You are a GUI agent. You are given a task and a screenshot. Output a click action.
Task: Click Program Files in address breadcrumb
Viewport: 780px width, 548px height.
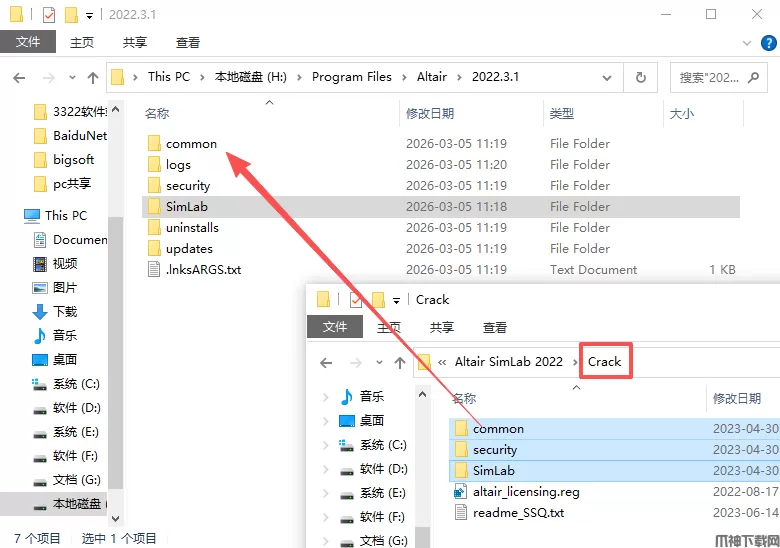pos(352,77)
